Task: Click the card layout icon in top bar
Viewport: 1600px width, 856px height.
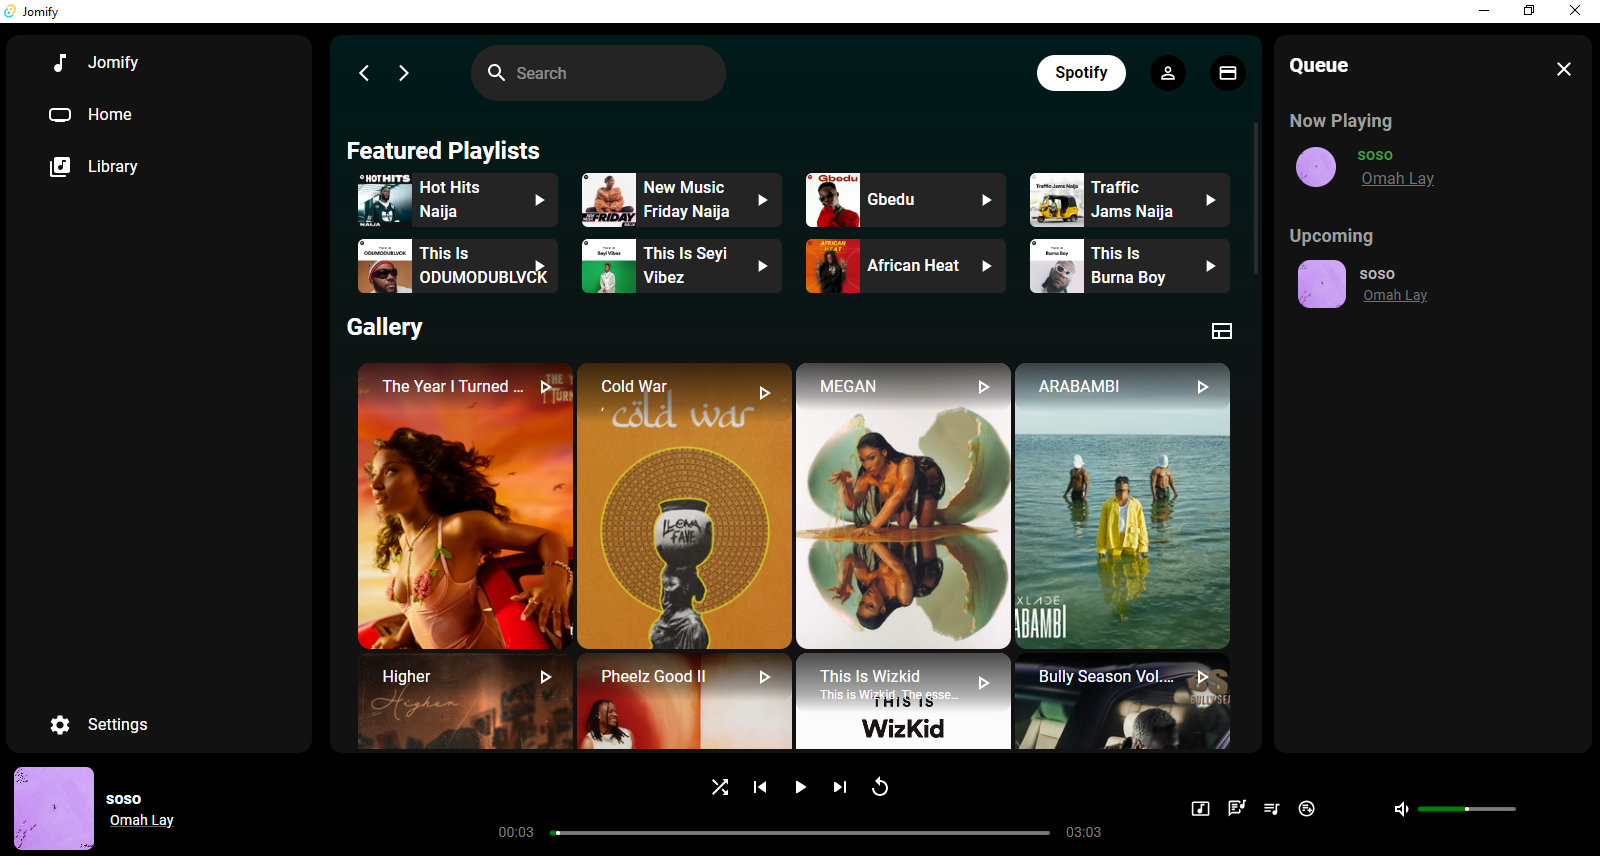Action: 1228,73
